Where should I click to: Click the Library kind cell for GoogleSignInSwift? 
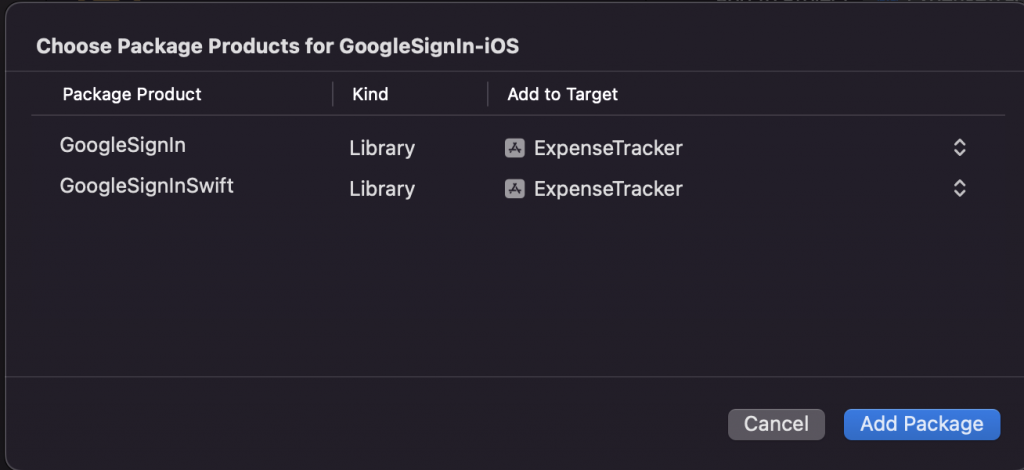point(382,188)
